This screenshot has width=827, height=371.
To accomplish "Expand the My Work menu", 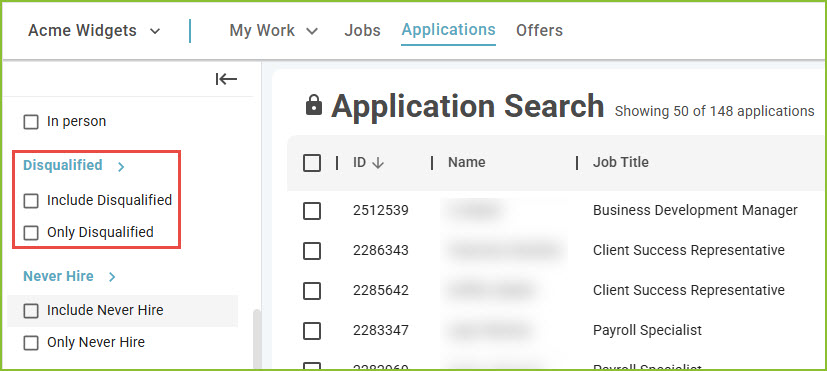I will point(274,31).
